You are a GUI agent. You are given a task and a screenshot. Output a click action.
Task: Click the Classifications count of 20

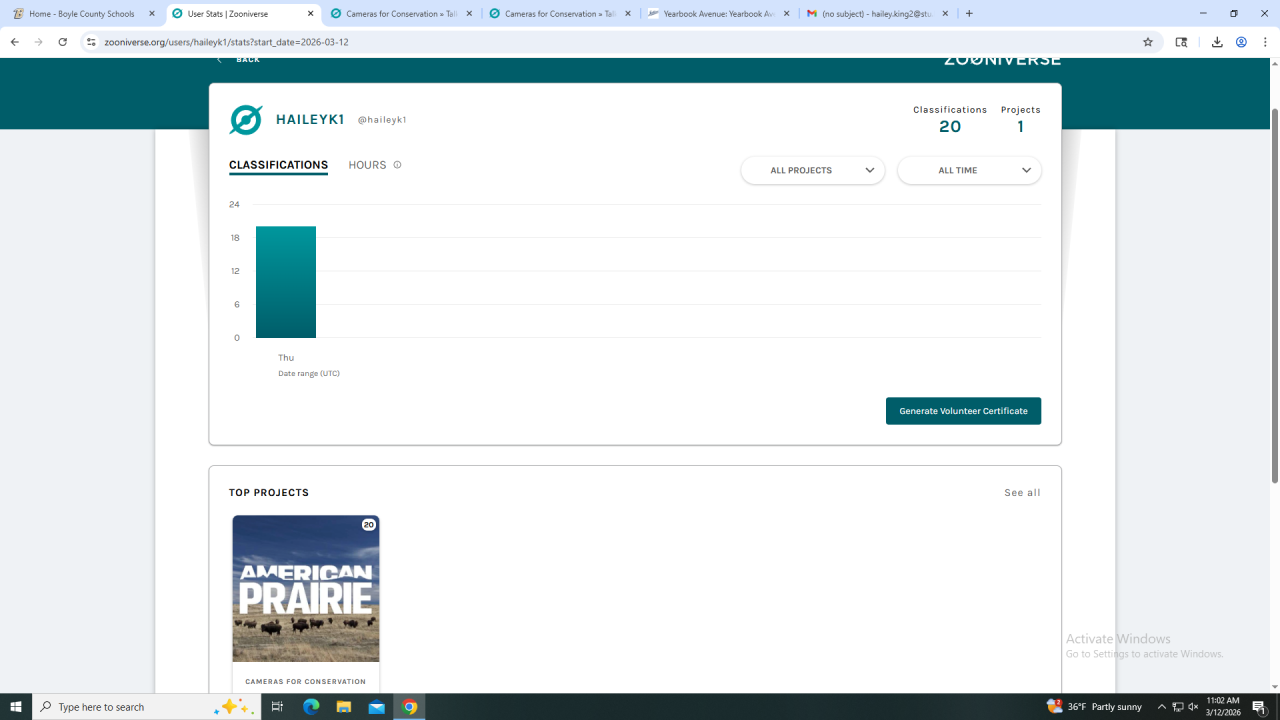click(950, 127)
